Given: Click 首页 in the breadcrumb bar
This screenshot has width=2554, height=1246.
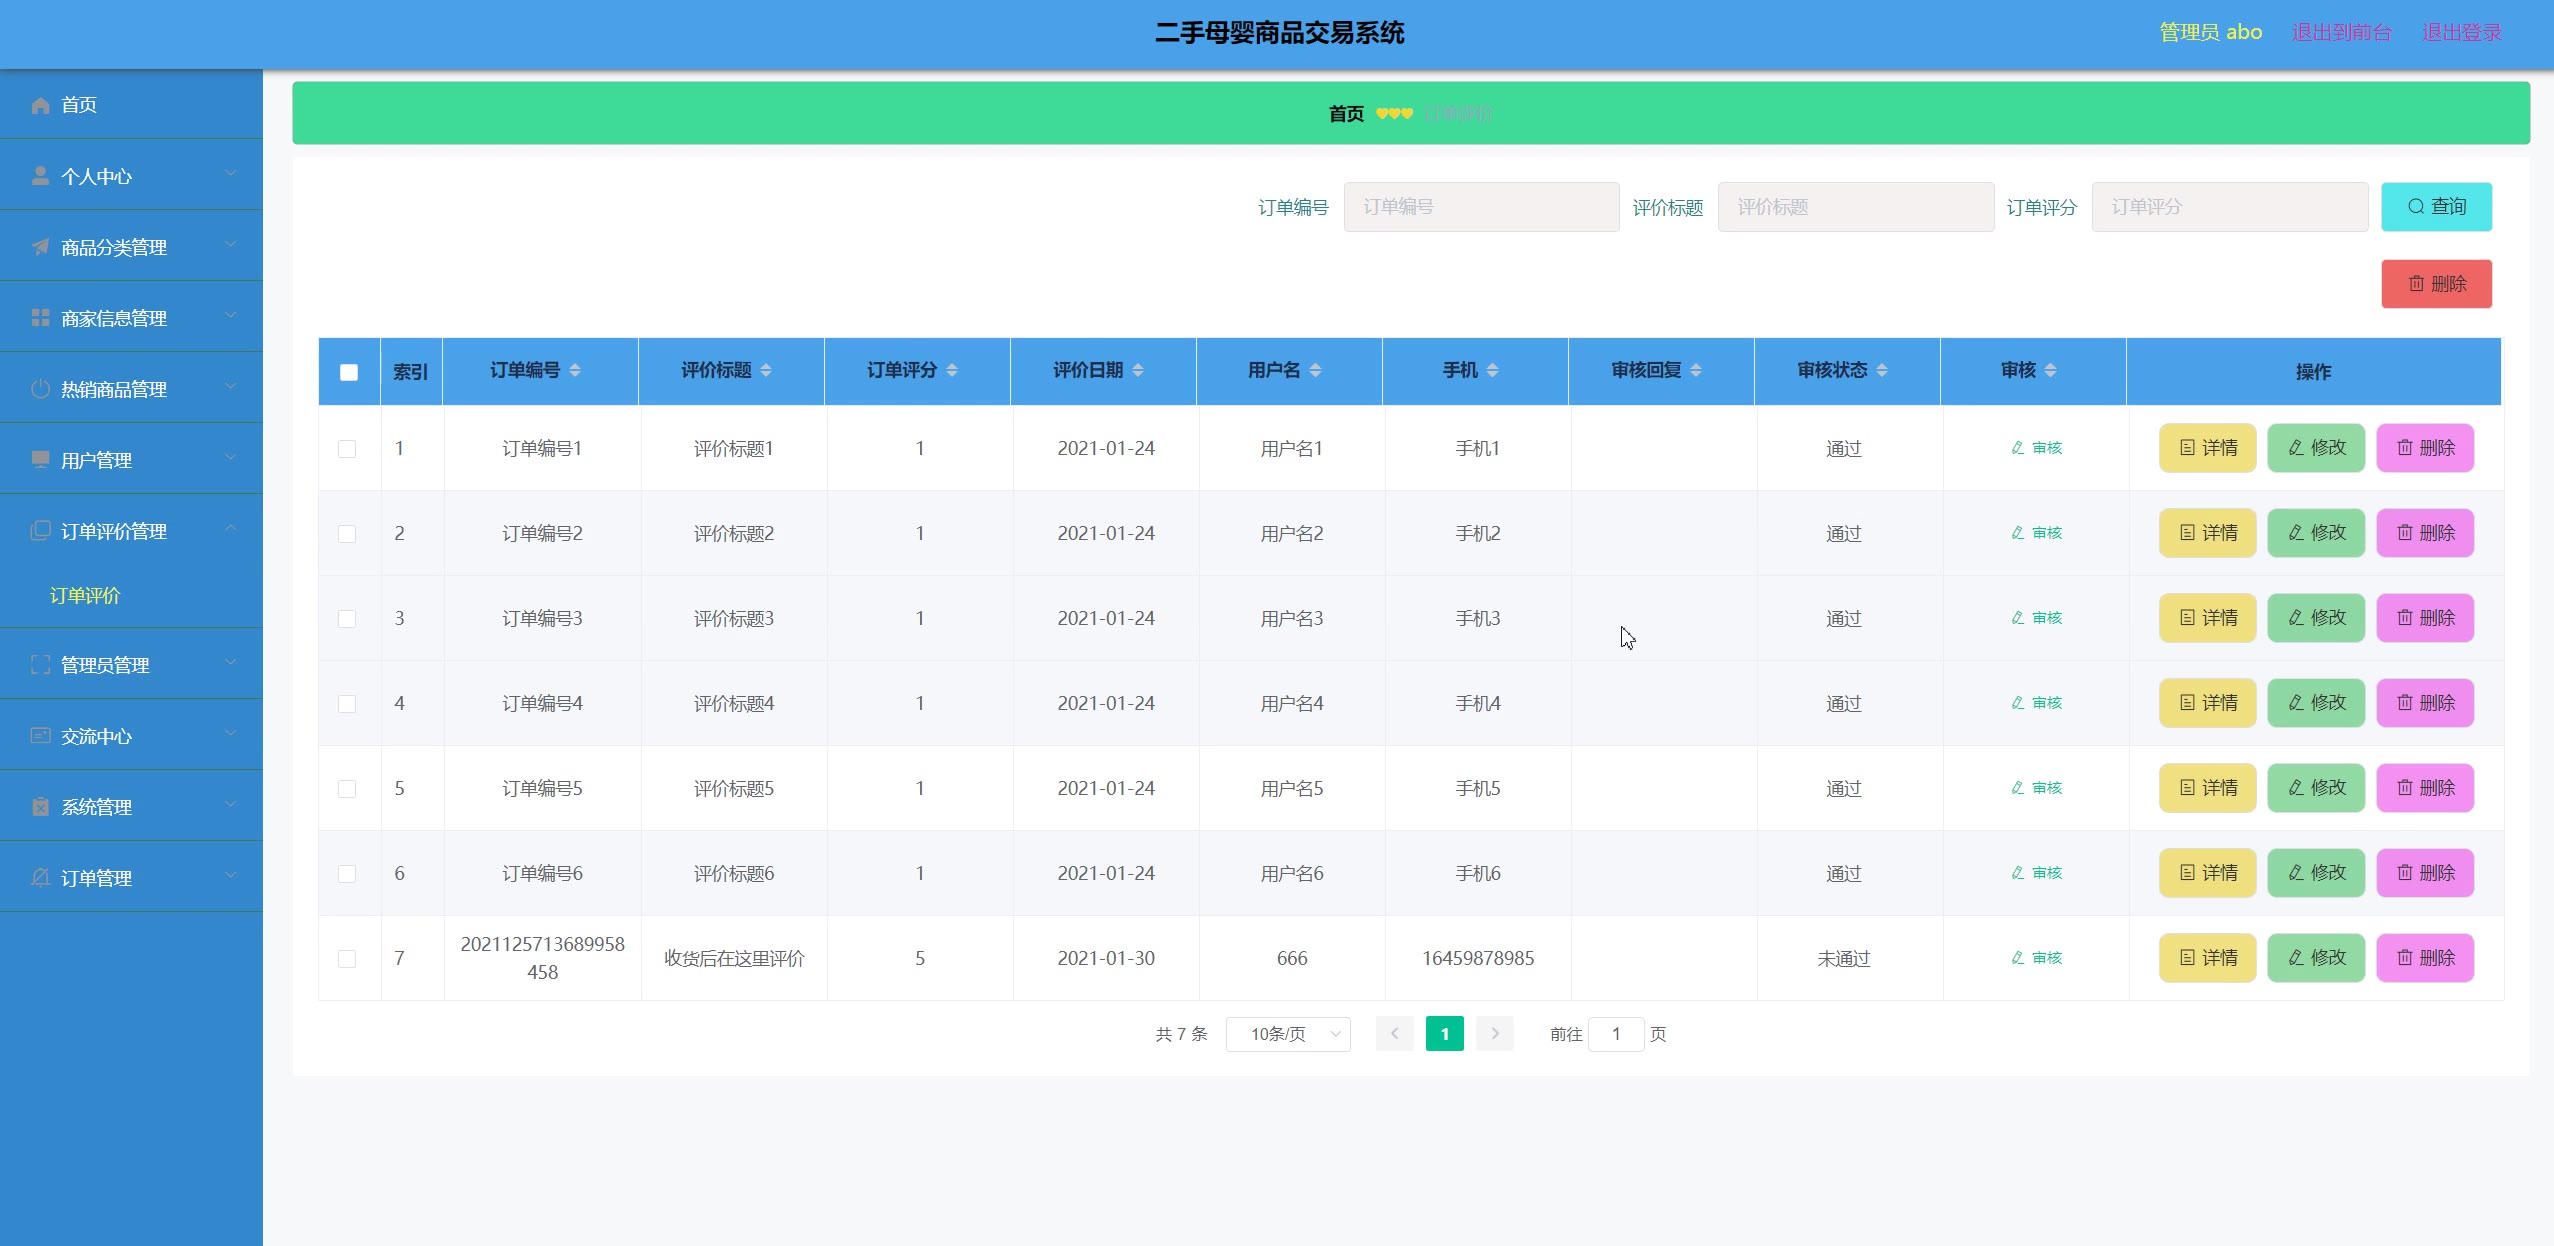Looking at the screenshot, I should [x=1346, y=114].
